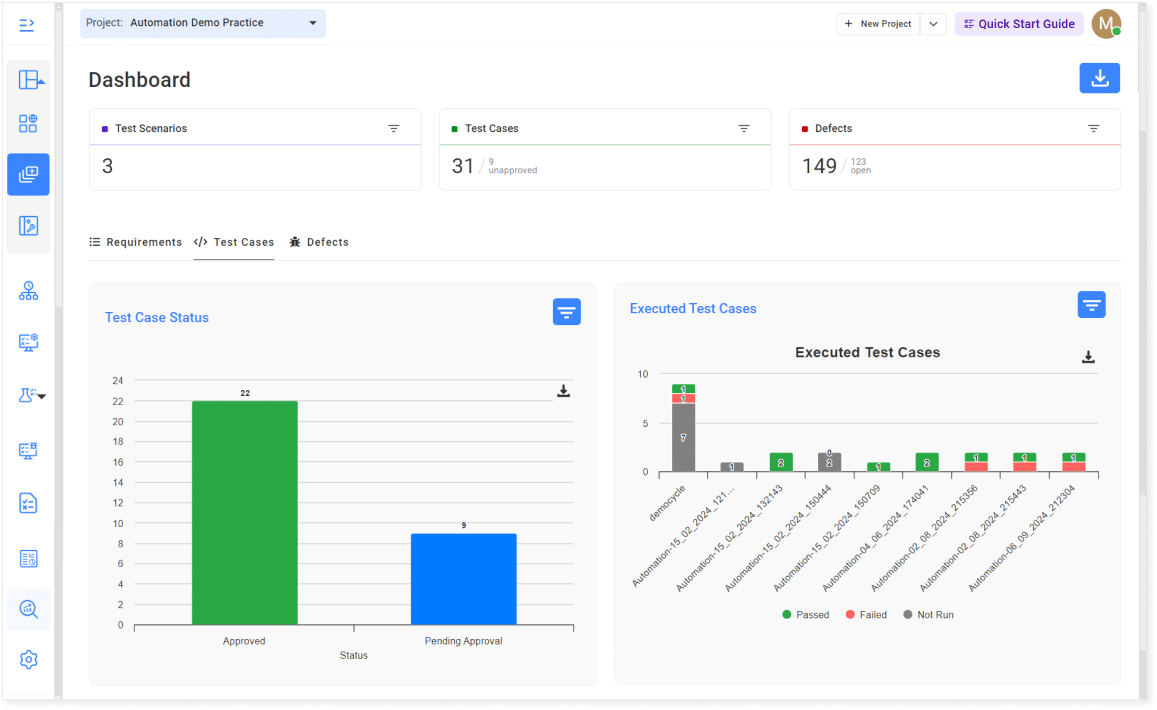This screenshot has width=1157, height=710.
Task: Open the Defects card filter menu
Action: click(1094, 128)
